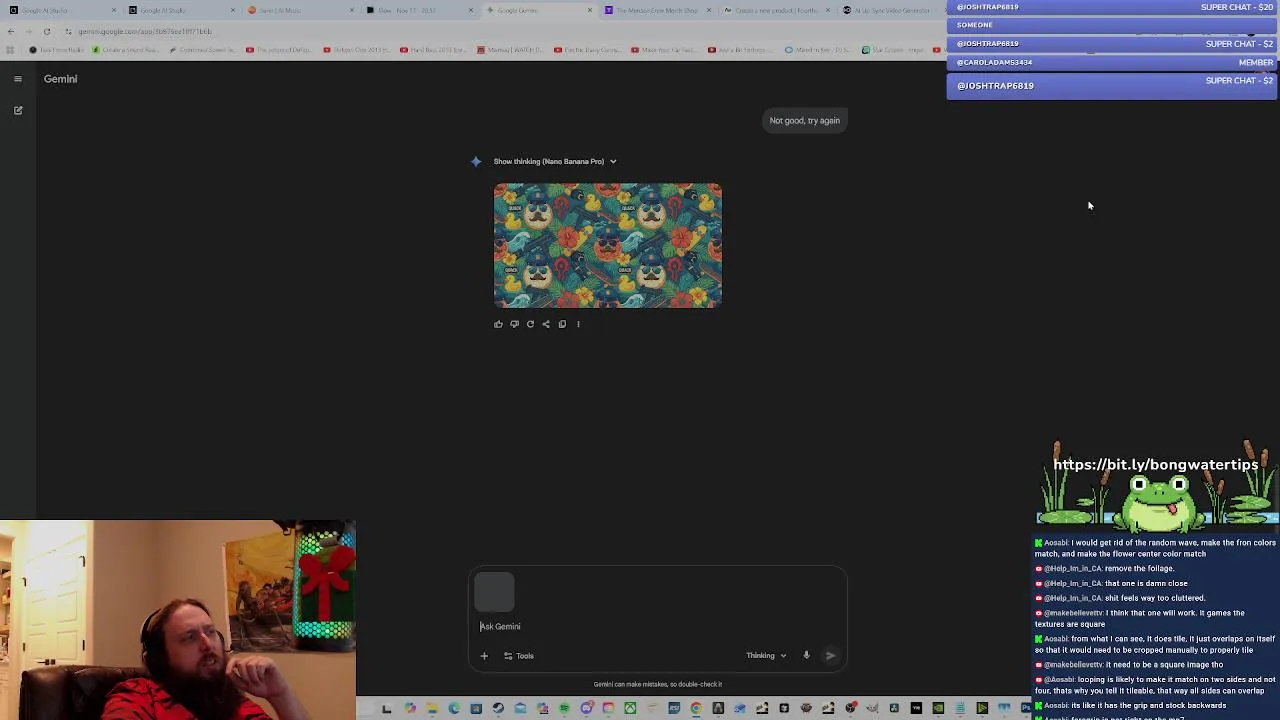
Task: Expand Show thinking (Nano Banana Pro)
Action: 555,161
